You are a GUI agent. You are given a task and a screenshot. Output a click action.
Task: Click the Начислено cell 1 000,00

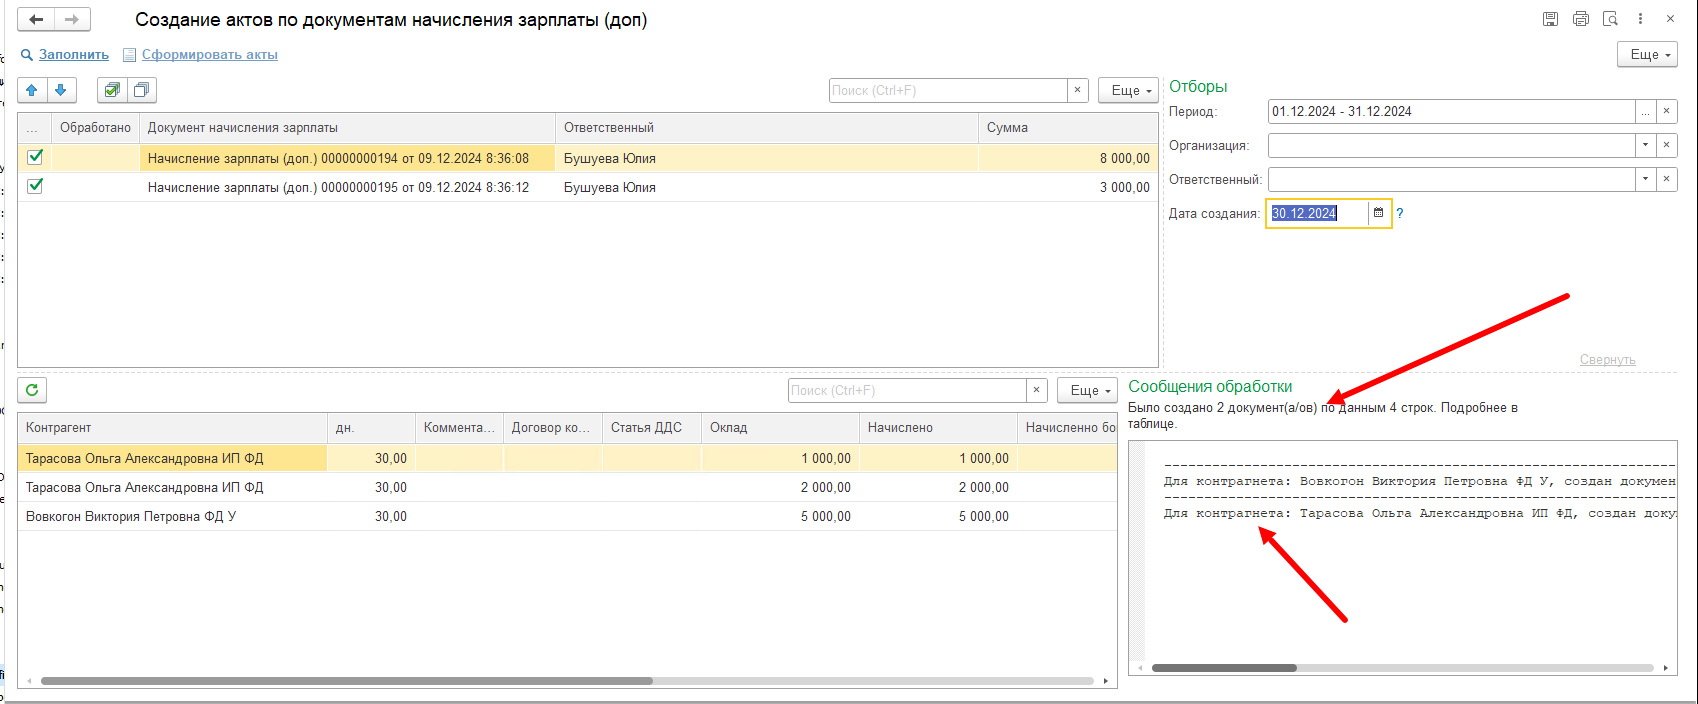938,458
